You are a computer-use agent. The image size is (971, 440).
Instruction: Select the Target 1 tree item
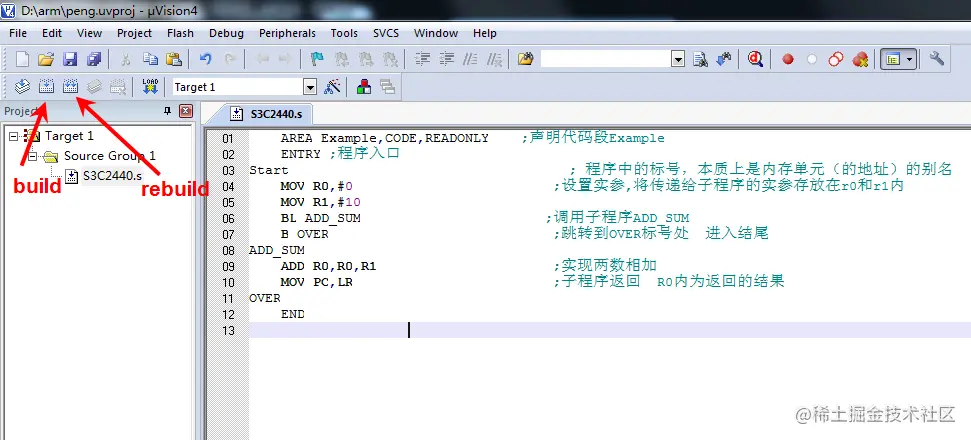[x=69, y=136]
